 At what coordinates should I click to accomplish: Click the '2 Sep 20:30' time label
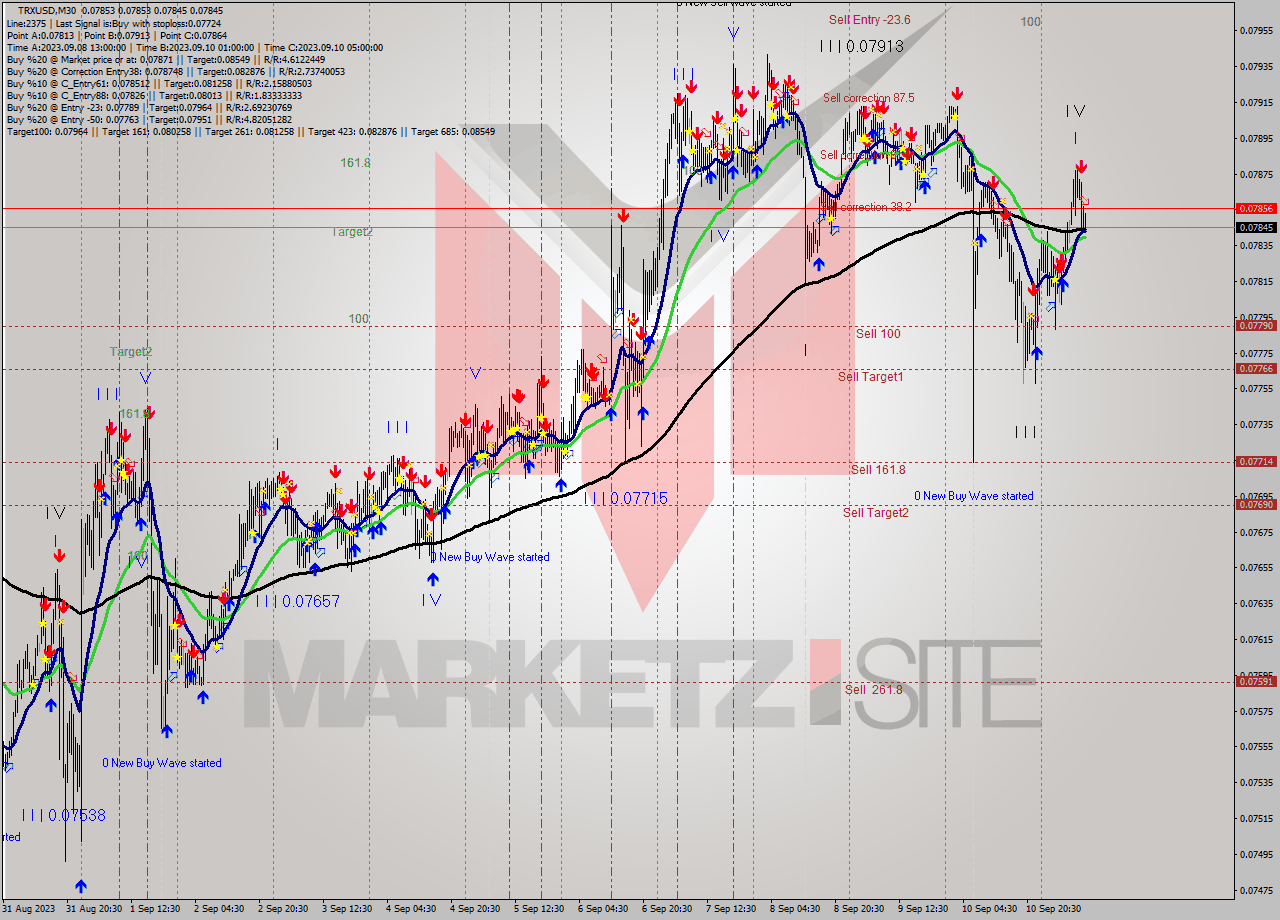tap(283, 909)
